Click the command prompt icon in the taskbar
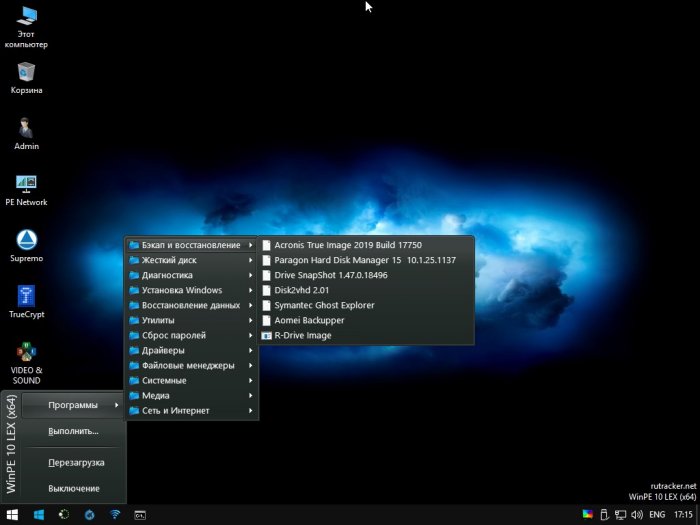This screenshot has width=700, height=525. point(141,515)
